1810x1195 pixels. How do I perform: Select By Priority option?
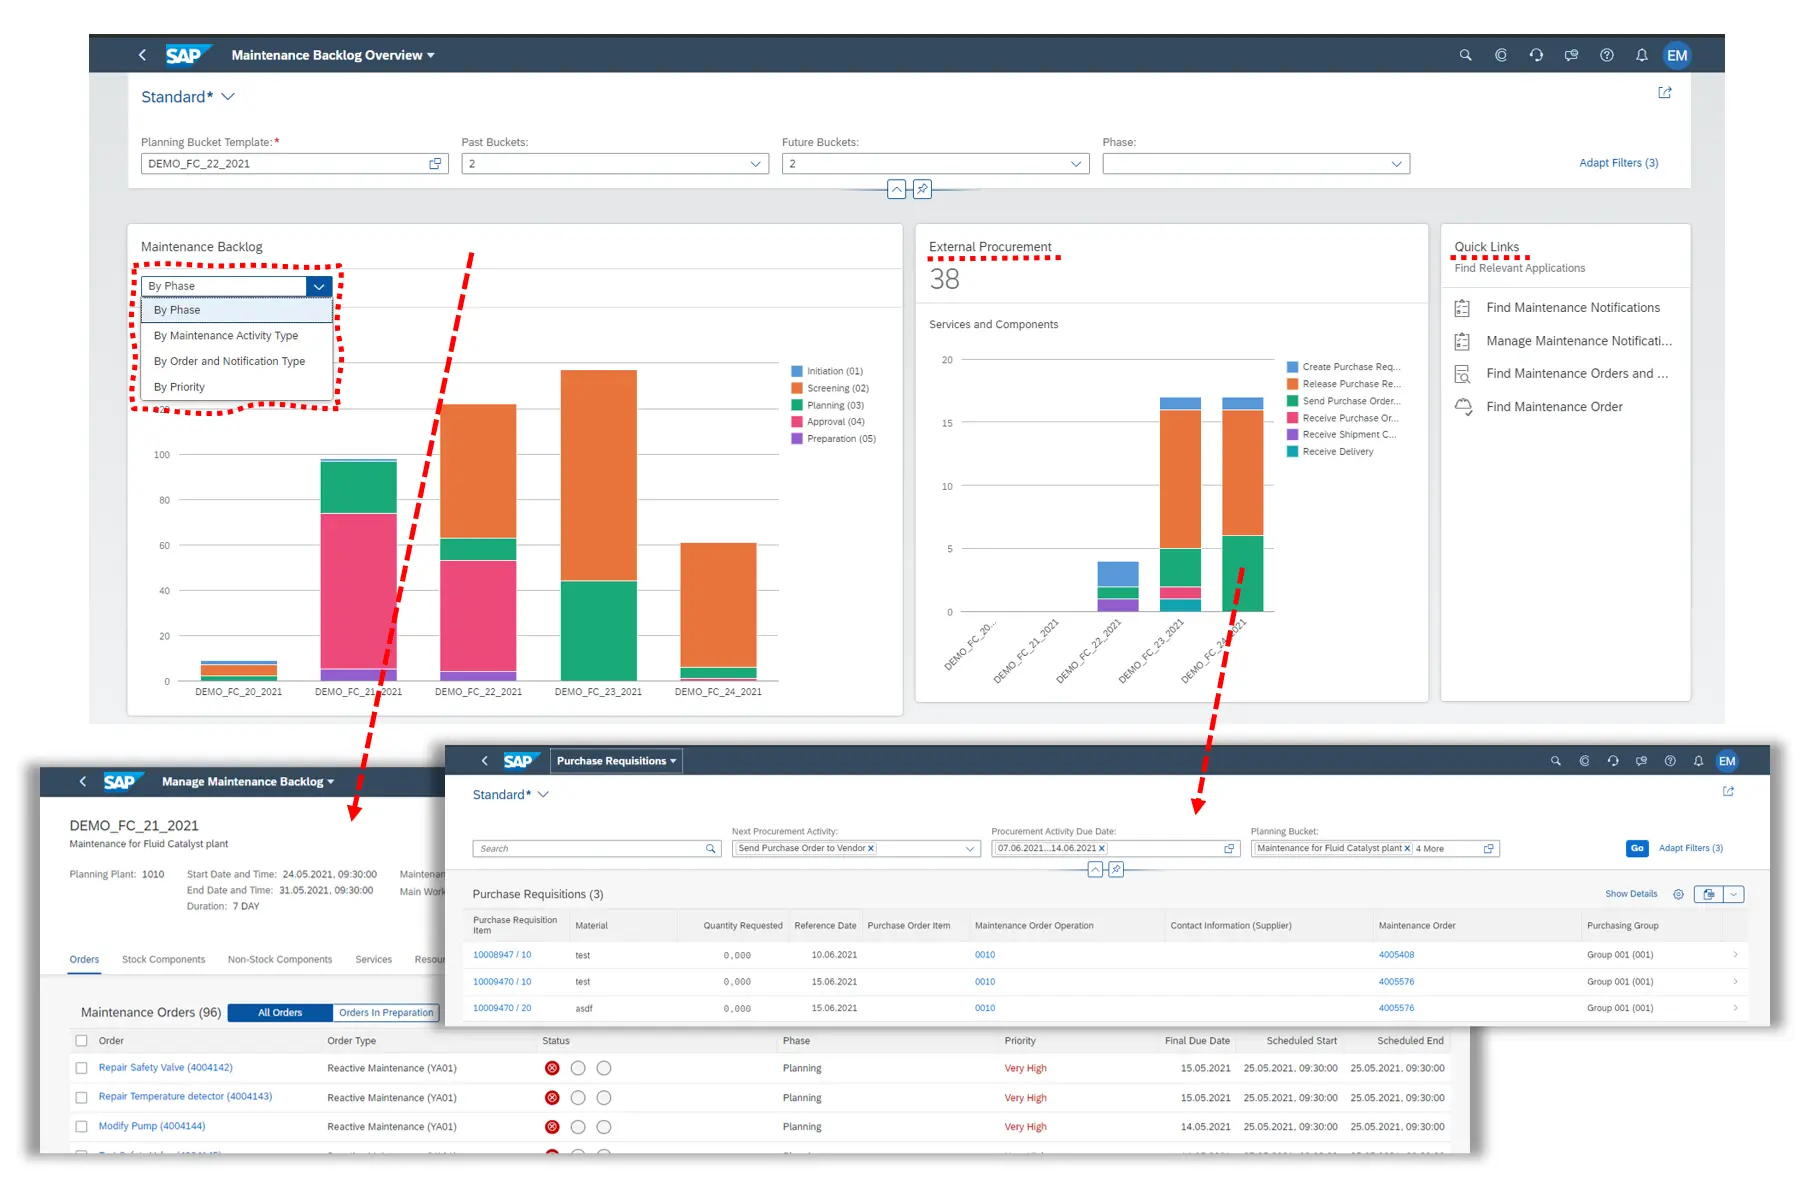click(x=237, y=387)
